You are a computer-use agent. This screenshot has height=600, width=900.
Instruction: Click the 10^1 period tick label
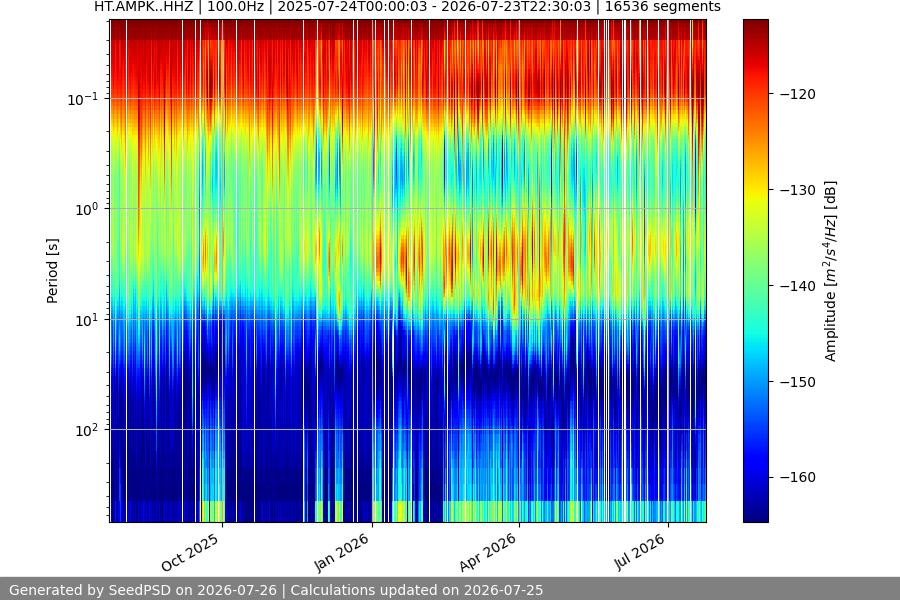86,320
